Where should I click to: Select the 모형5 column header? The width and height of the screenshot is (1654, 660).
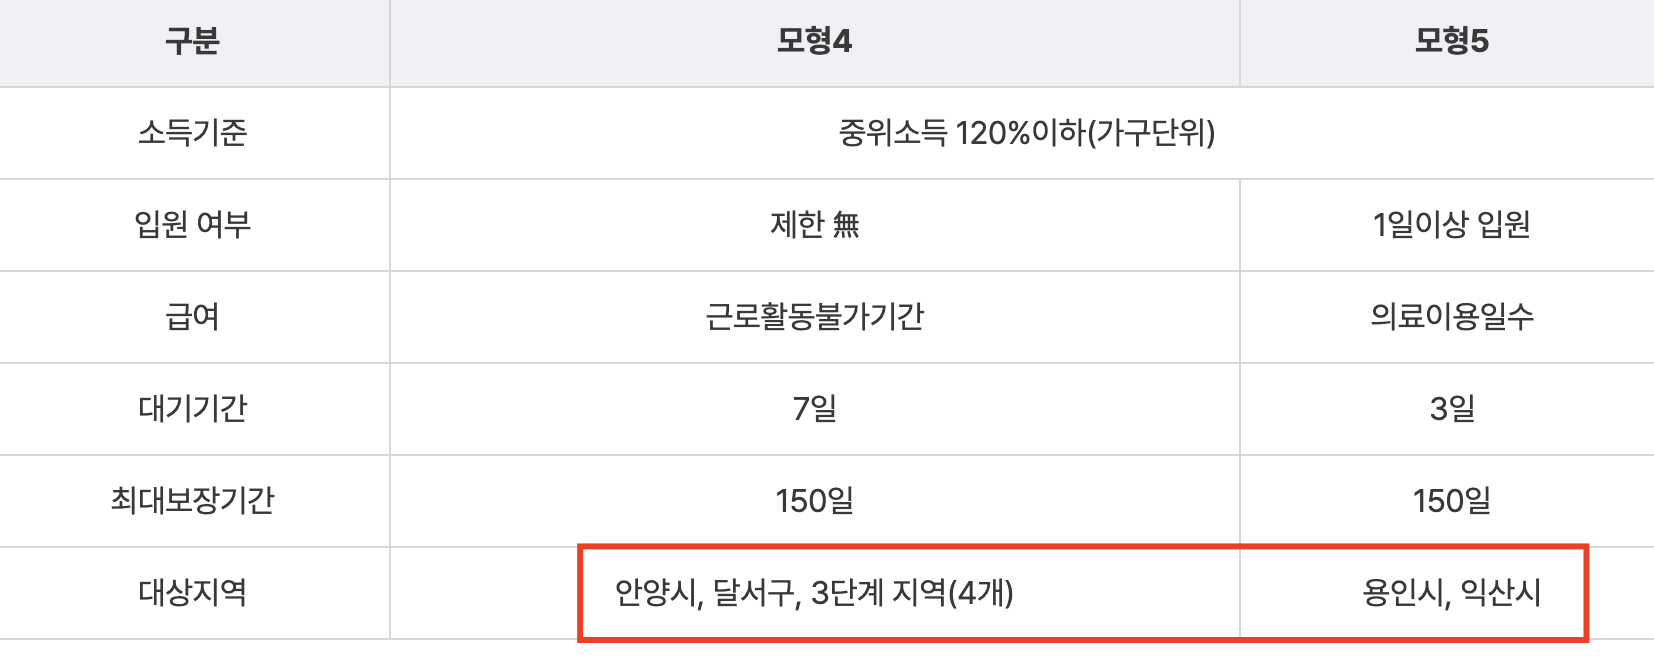point(1451,41)
